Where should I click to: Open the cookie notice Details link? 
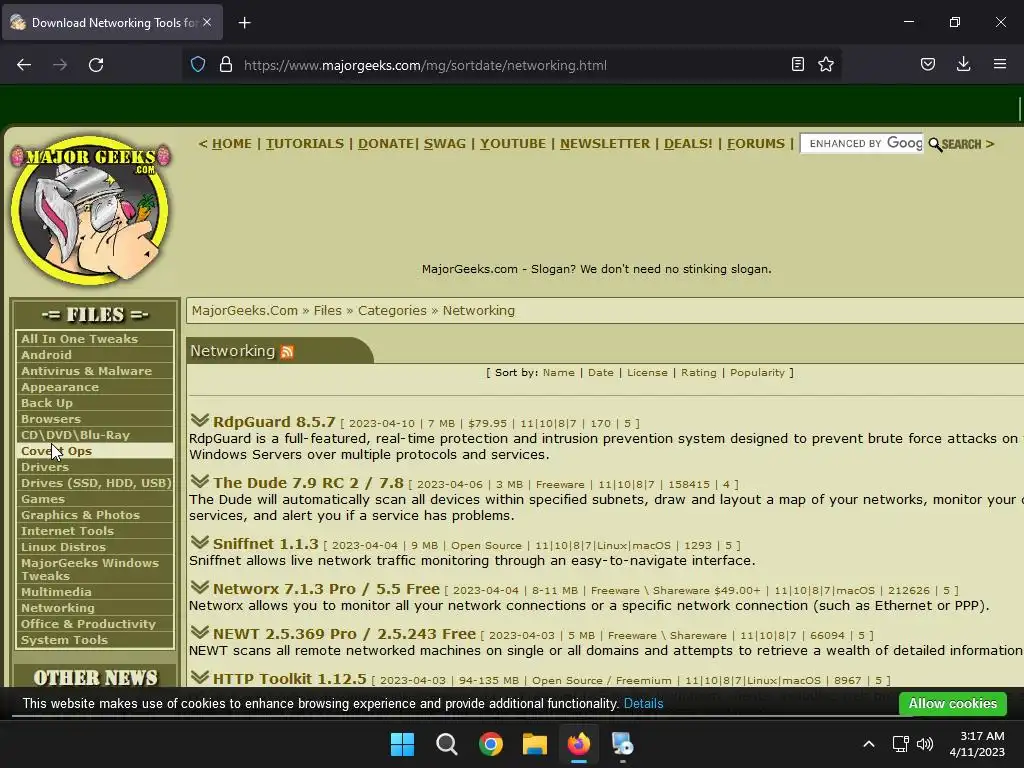[643, 703]
